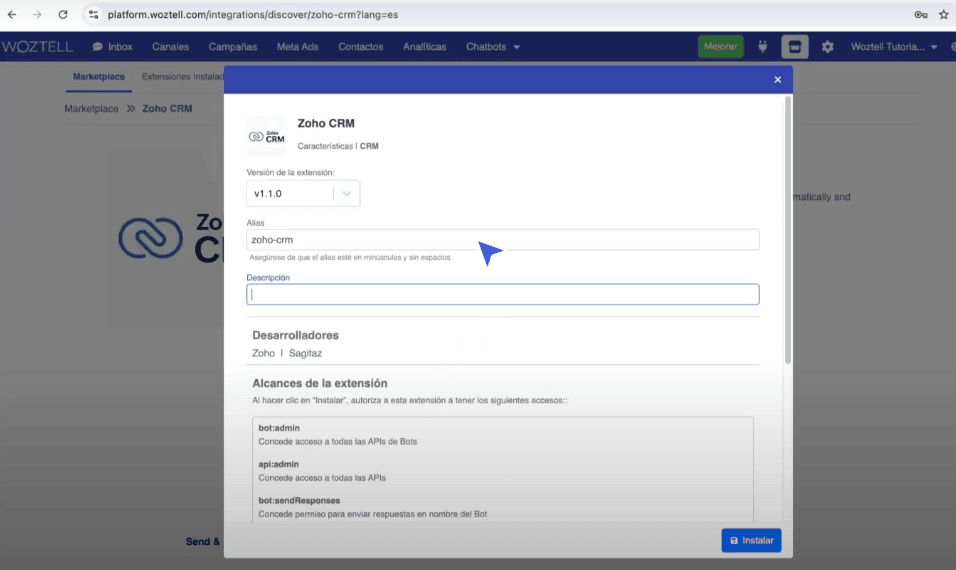This screenshot has height=570, width=956.
Task: Reload the page with refresh icon
Action: (63, 15)
